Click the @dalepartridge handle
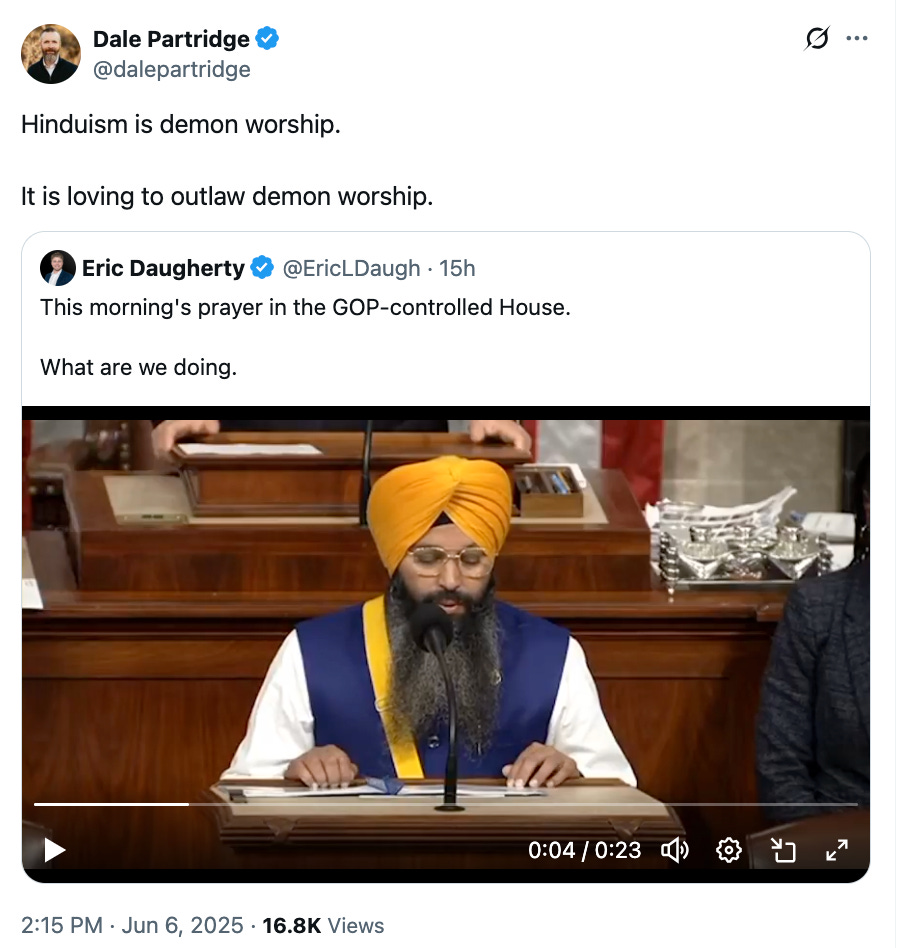The height and width of the screenshot is (948, 898). pyautogui.click(x=172, y=70)
